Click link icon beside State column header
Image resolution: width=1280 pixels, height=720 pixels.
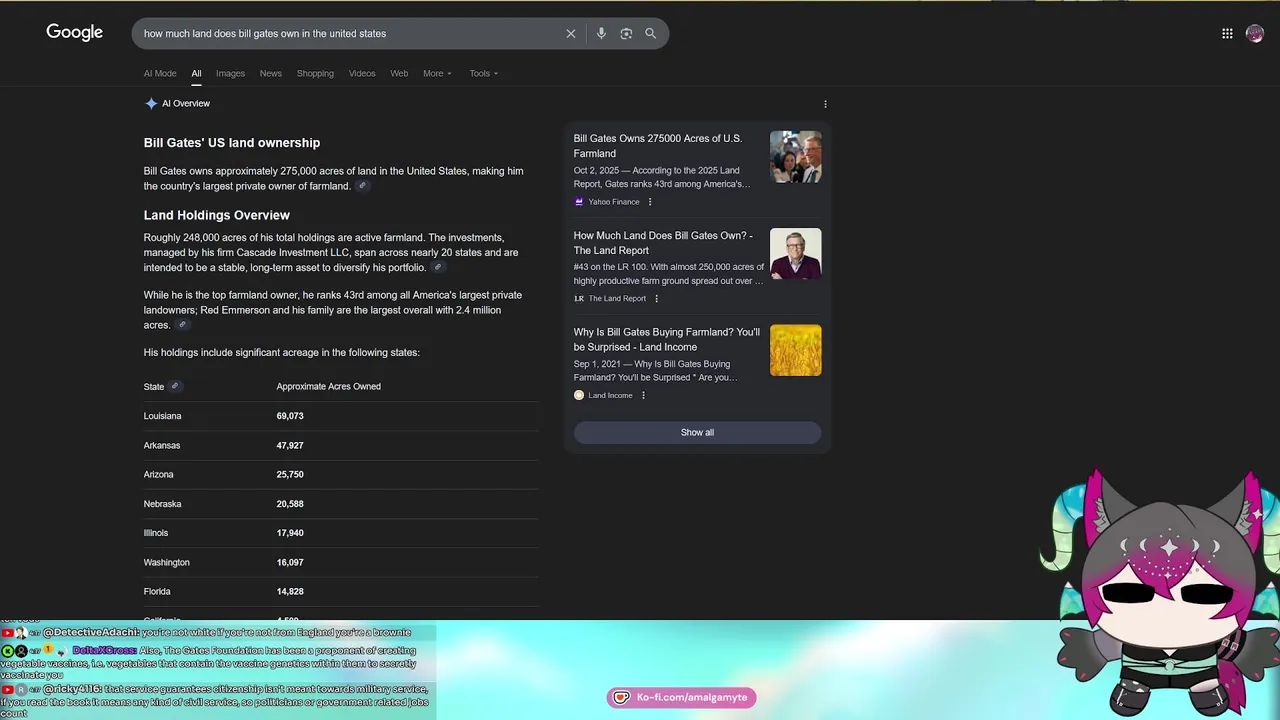(175, 386)
